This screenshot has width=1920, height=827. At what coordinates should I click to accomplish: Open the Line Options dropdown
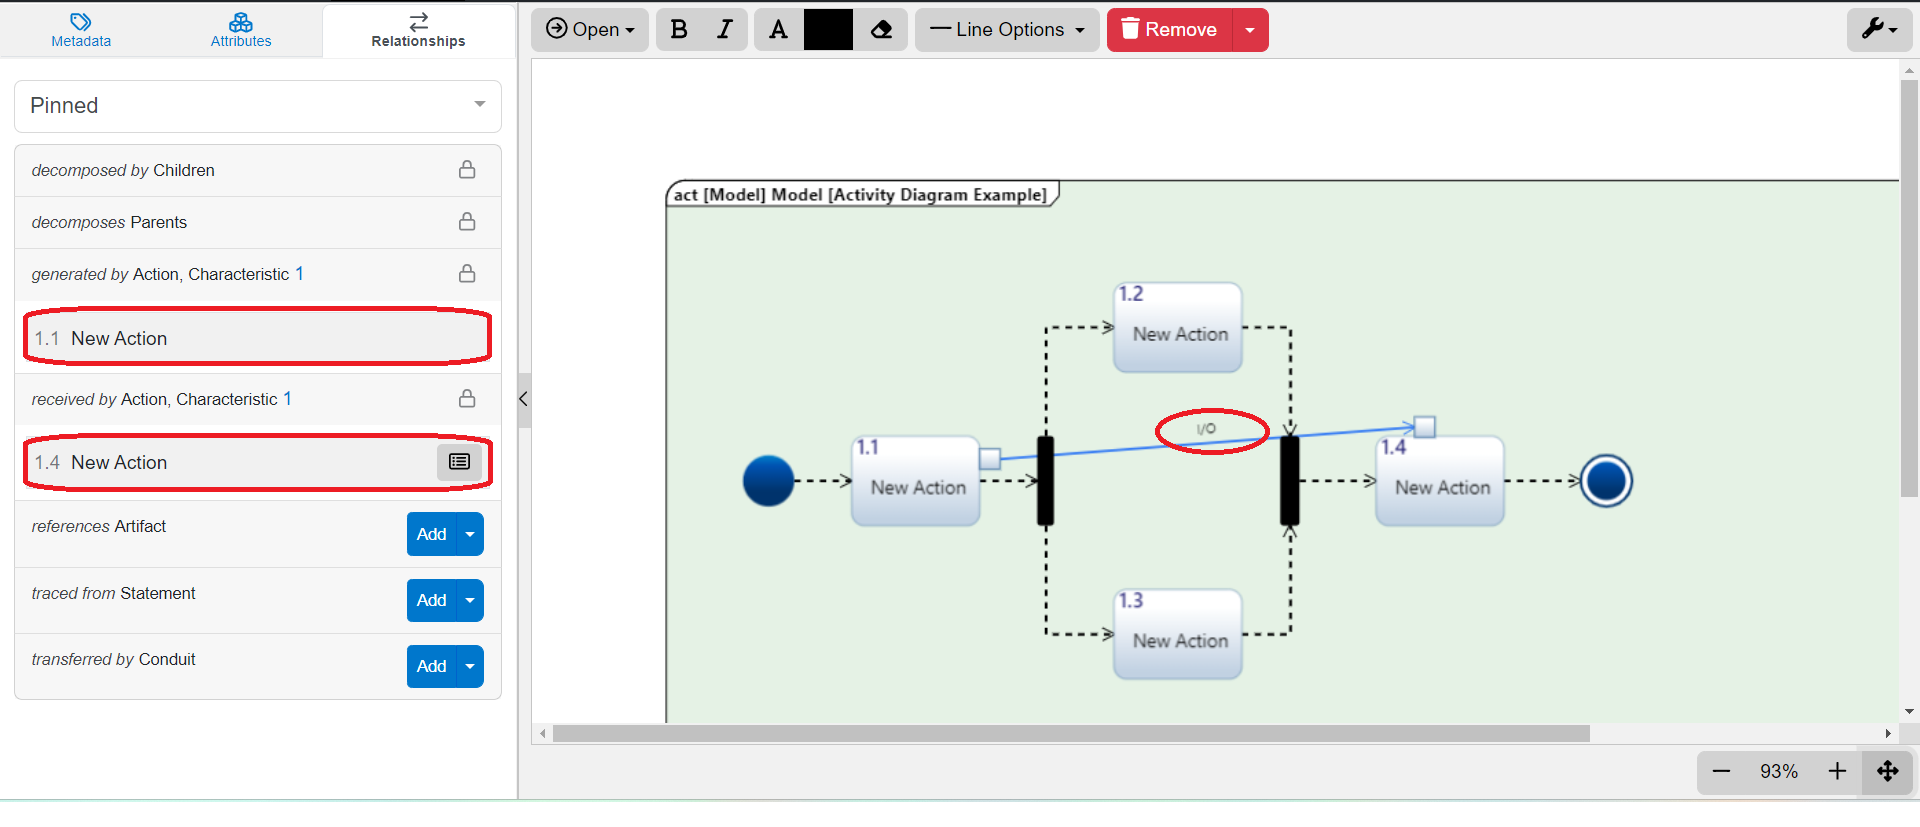click(x=1007, y=30)
